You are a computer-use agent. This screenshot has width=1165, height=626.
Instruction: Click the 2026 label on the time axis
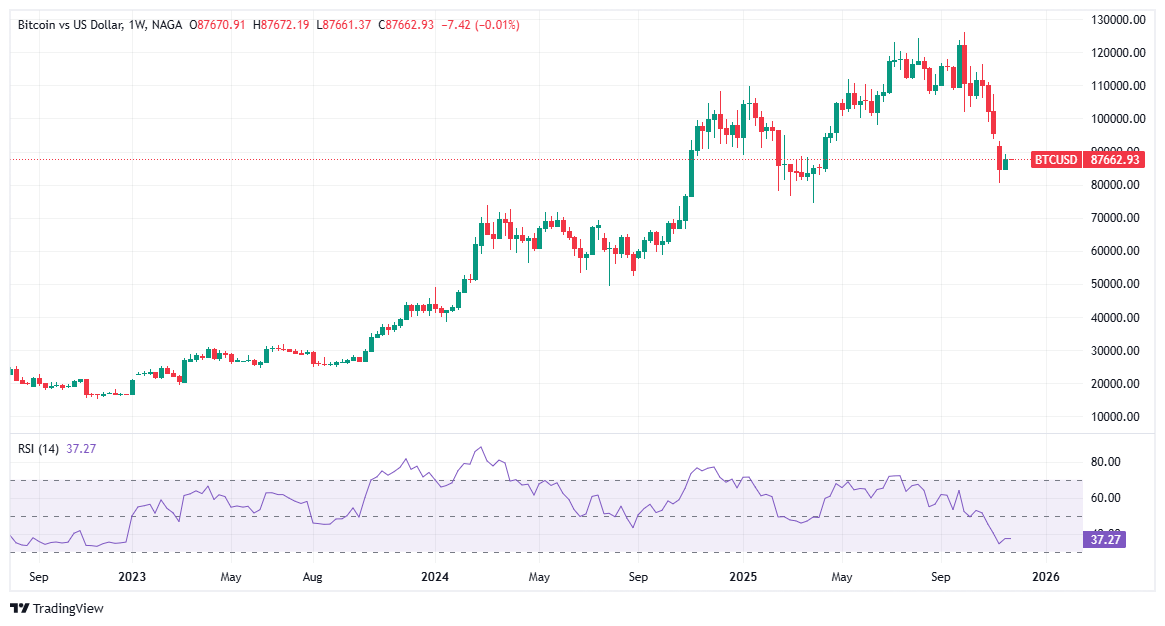coord(1047,577)
